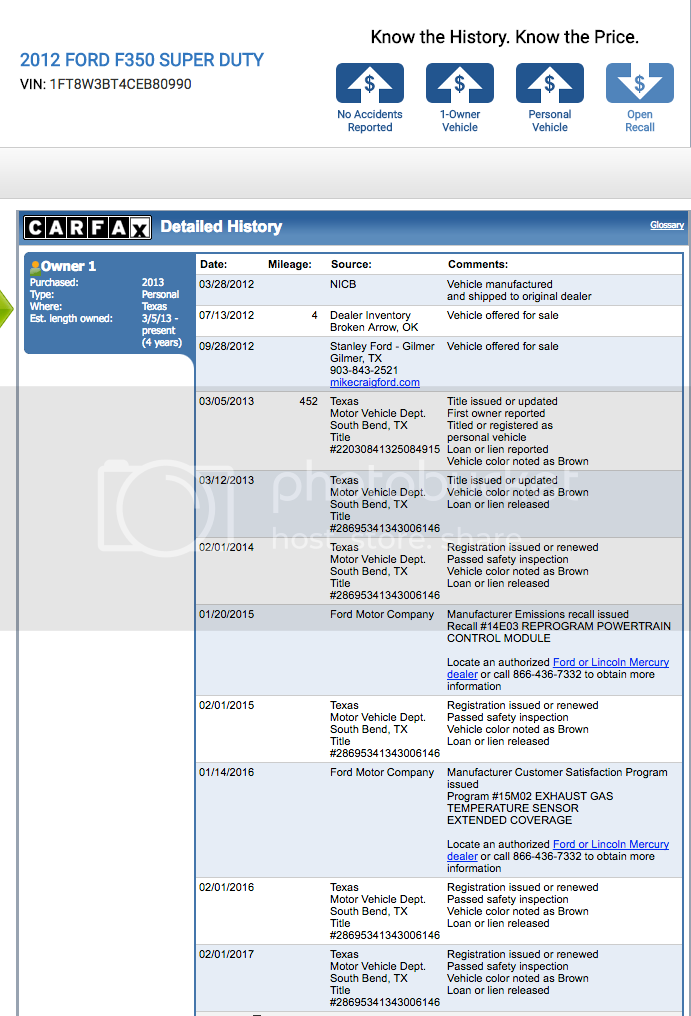The image size is (691, 1016).
Task: Click the 01/20/2015 date cell
Action: pyautogui.click(x=226, y=614)
